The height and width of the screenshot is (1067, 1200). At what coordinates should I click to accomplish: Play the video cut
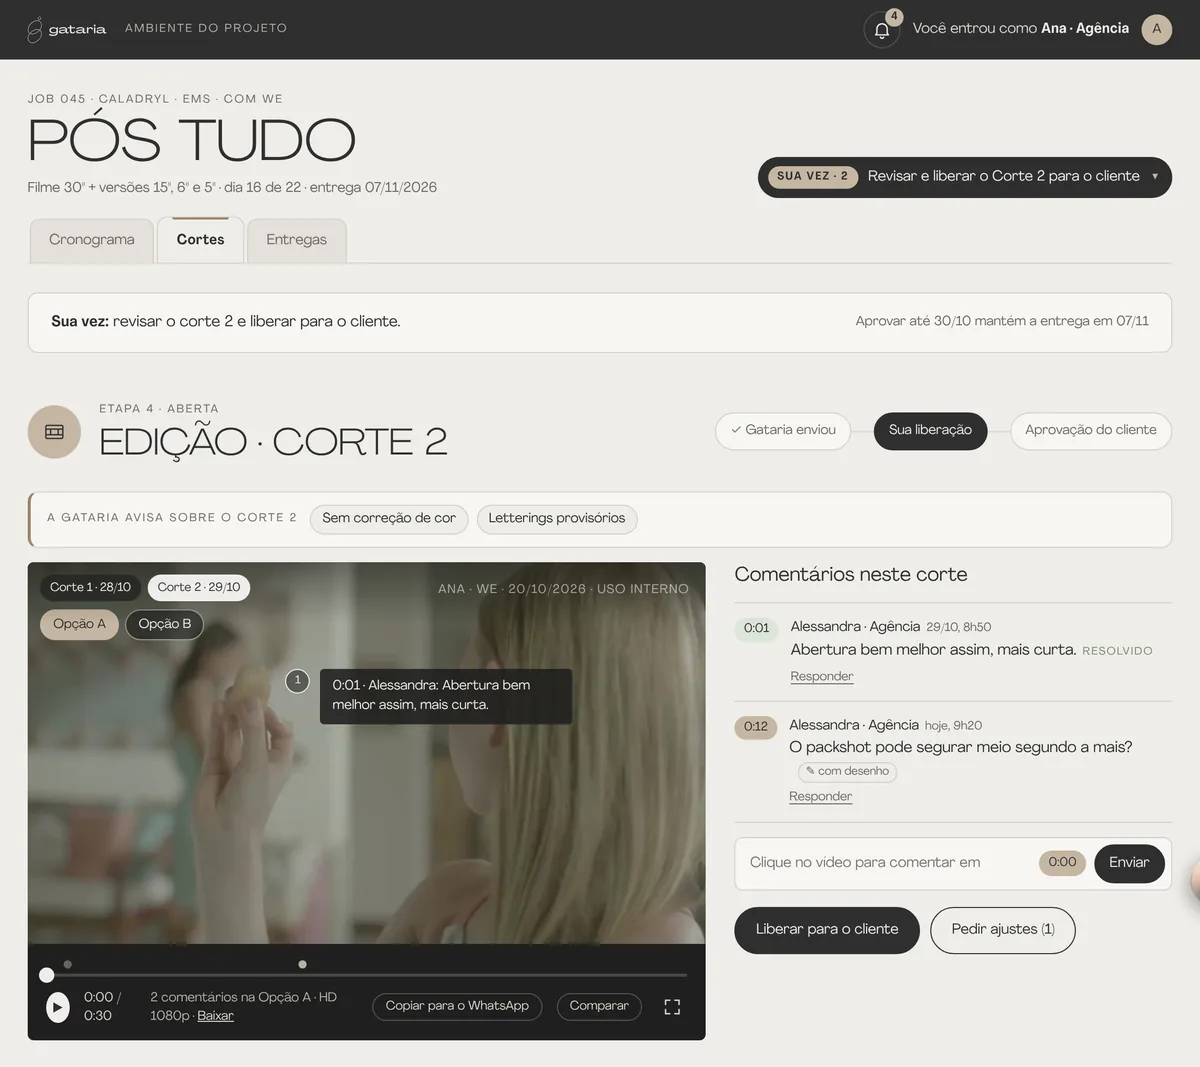coord(58,1007)
